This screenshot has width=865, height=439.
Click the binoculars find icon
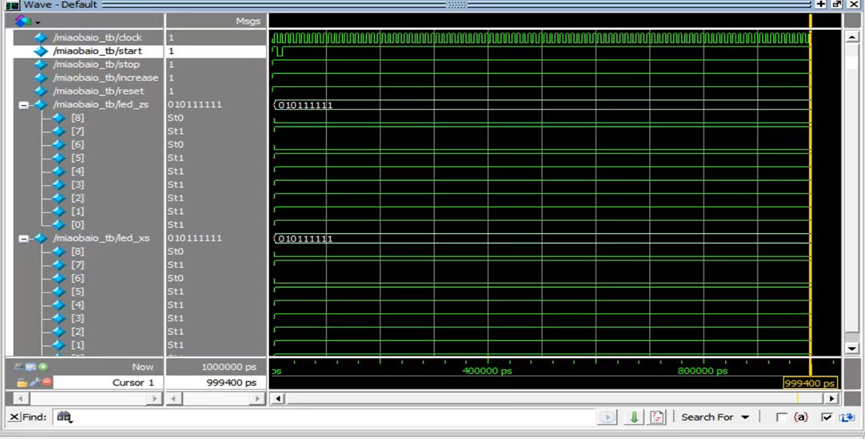(64, 417)
